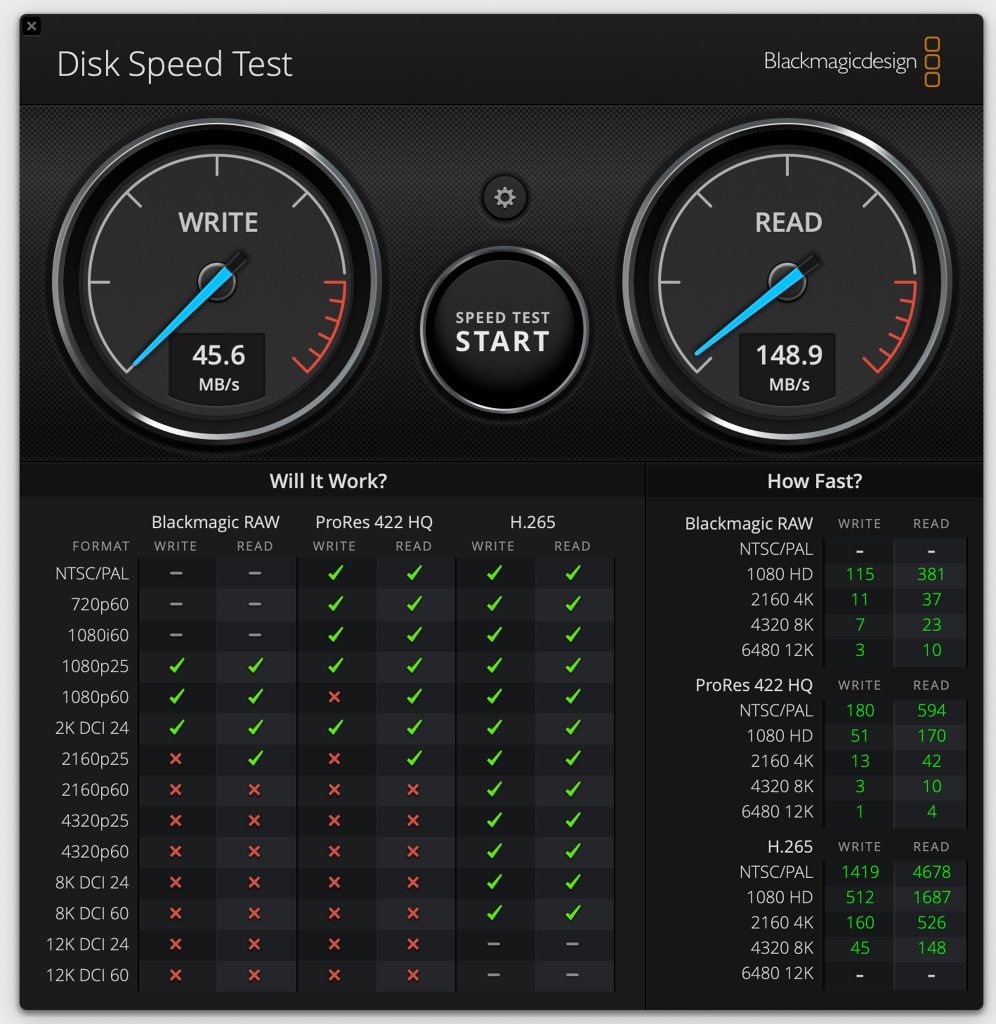Viewport: 996px width, 1024px height.
Task: Click the 'Disk Speed Test' title
Action: 174,64
